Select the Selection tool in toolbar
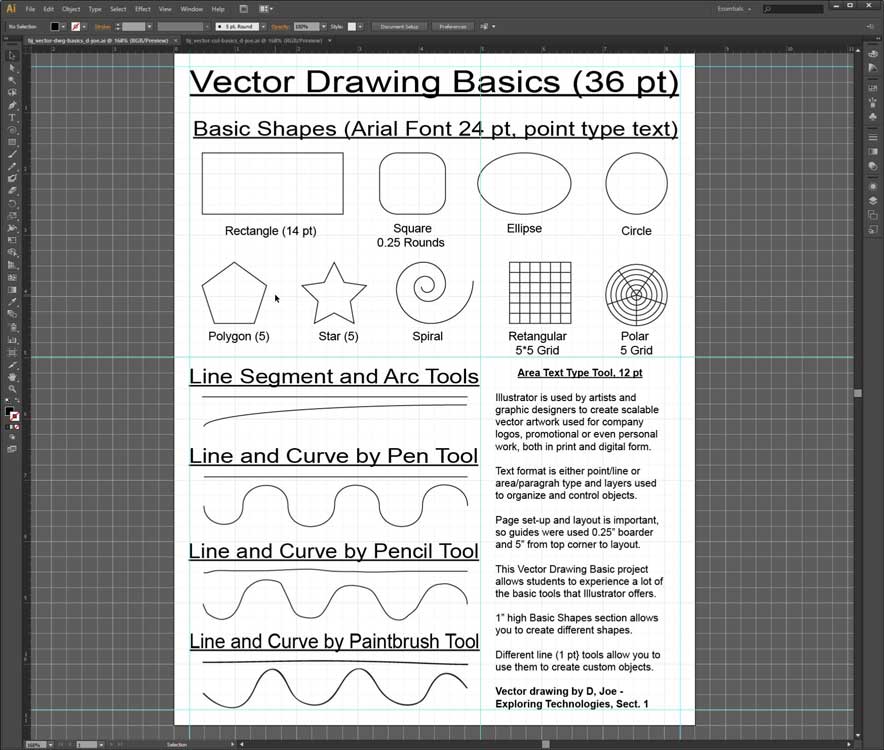 12,56
